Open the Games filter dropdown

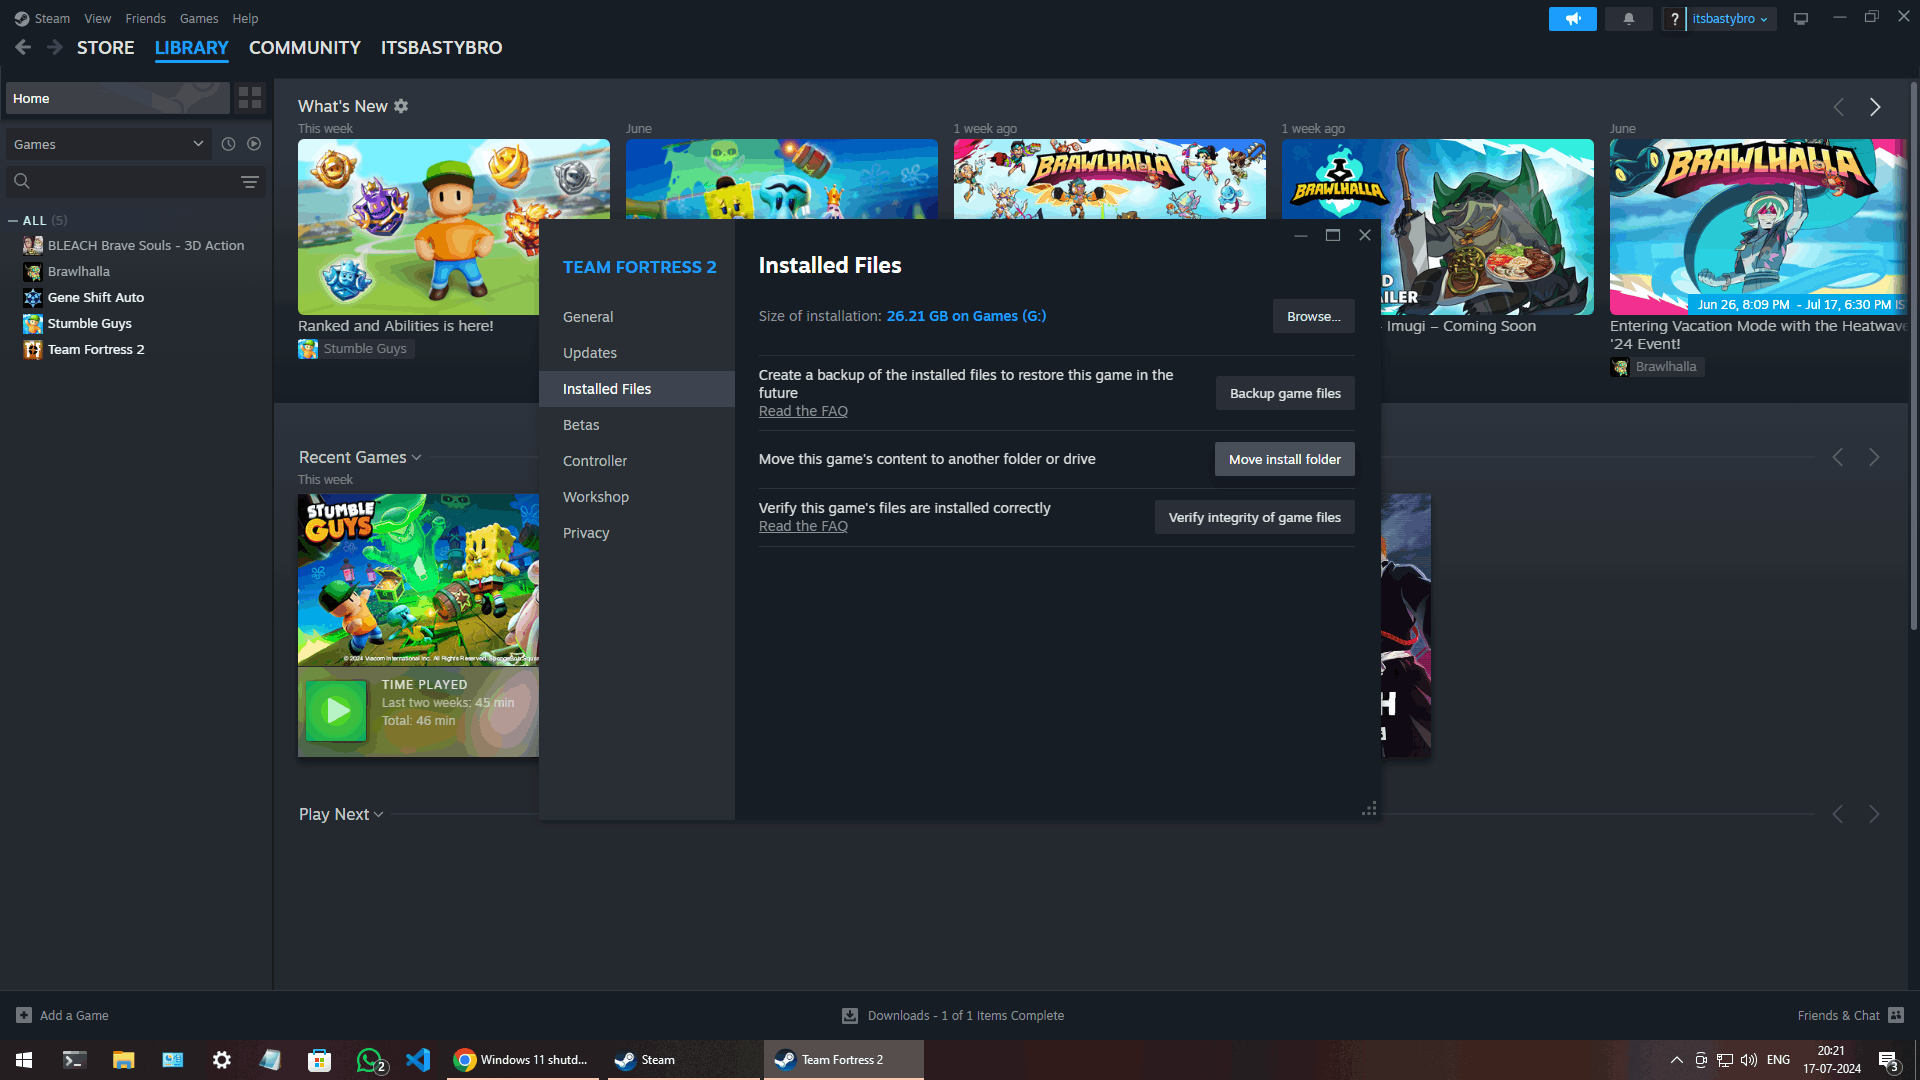click(x=108, y=144)
